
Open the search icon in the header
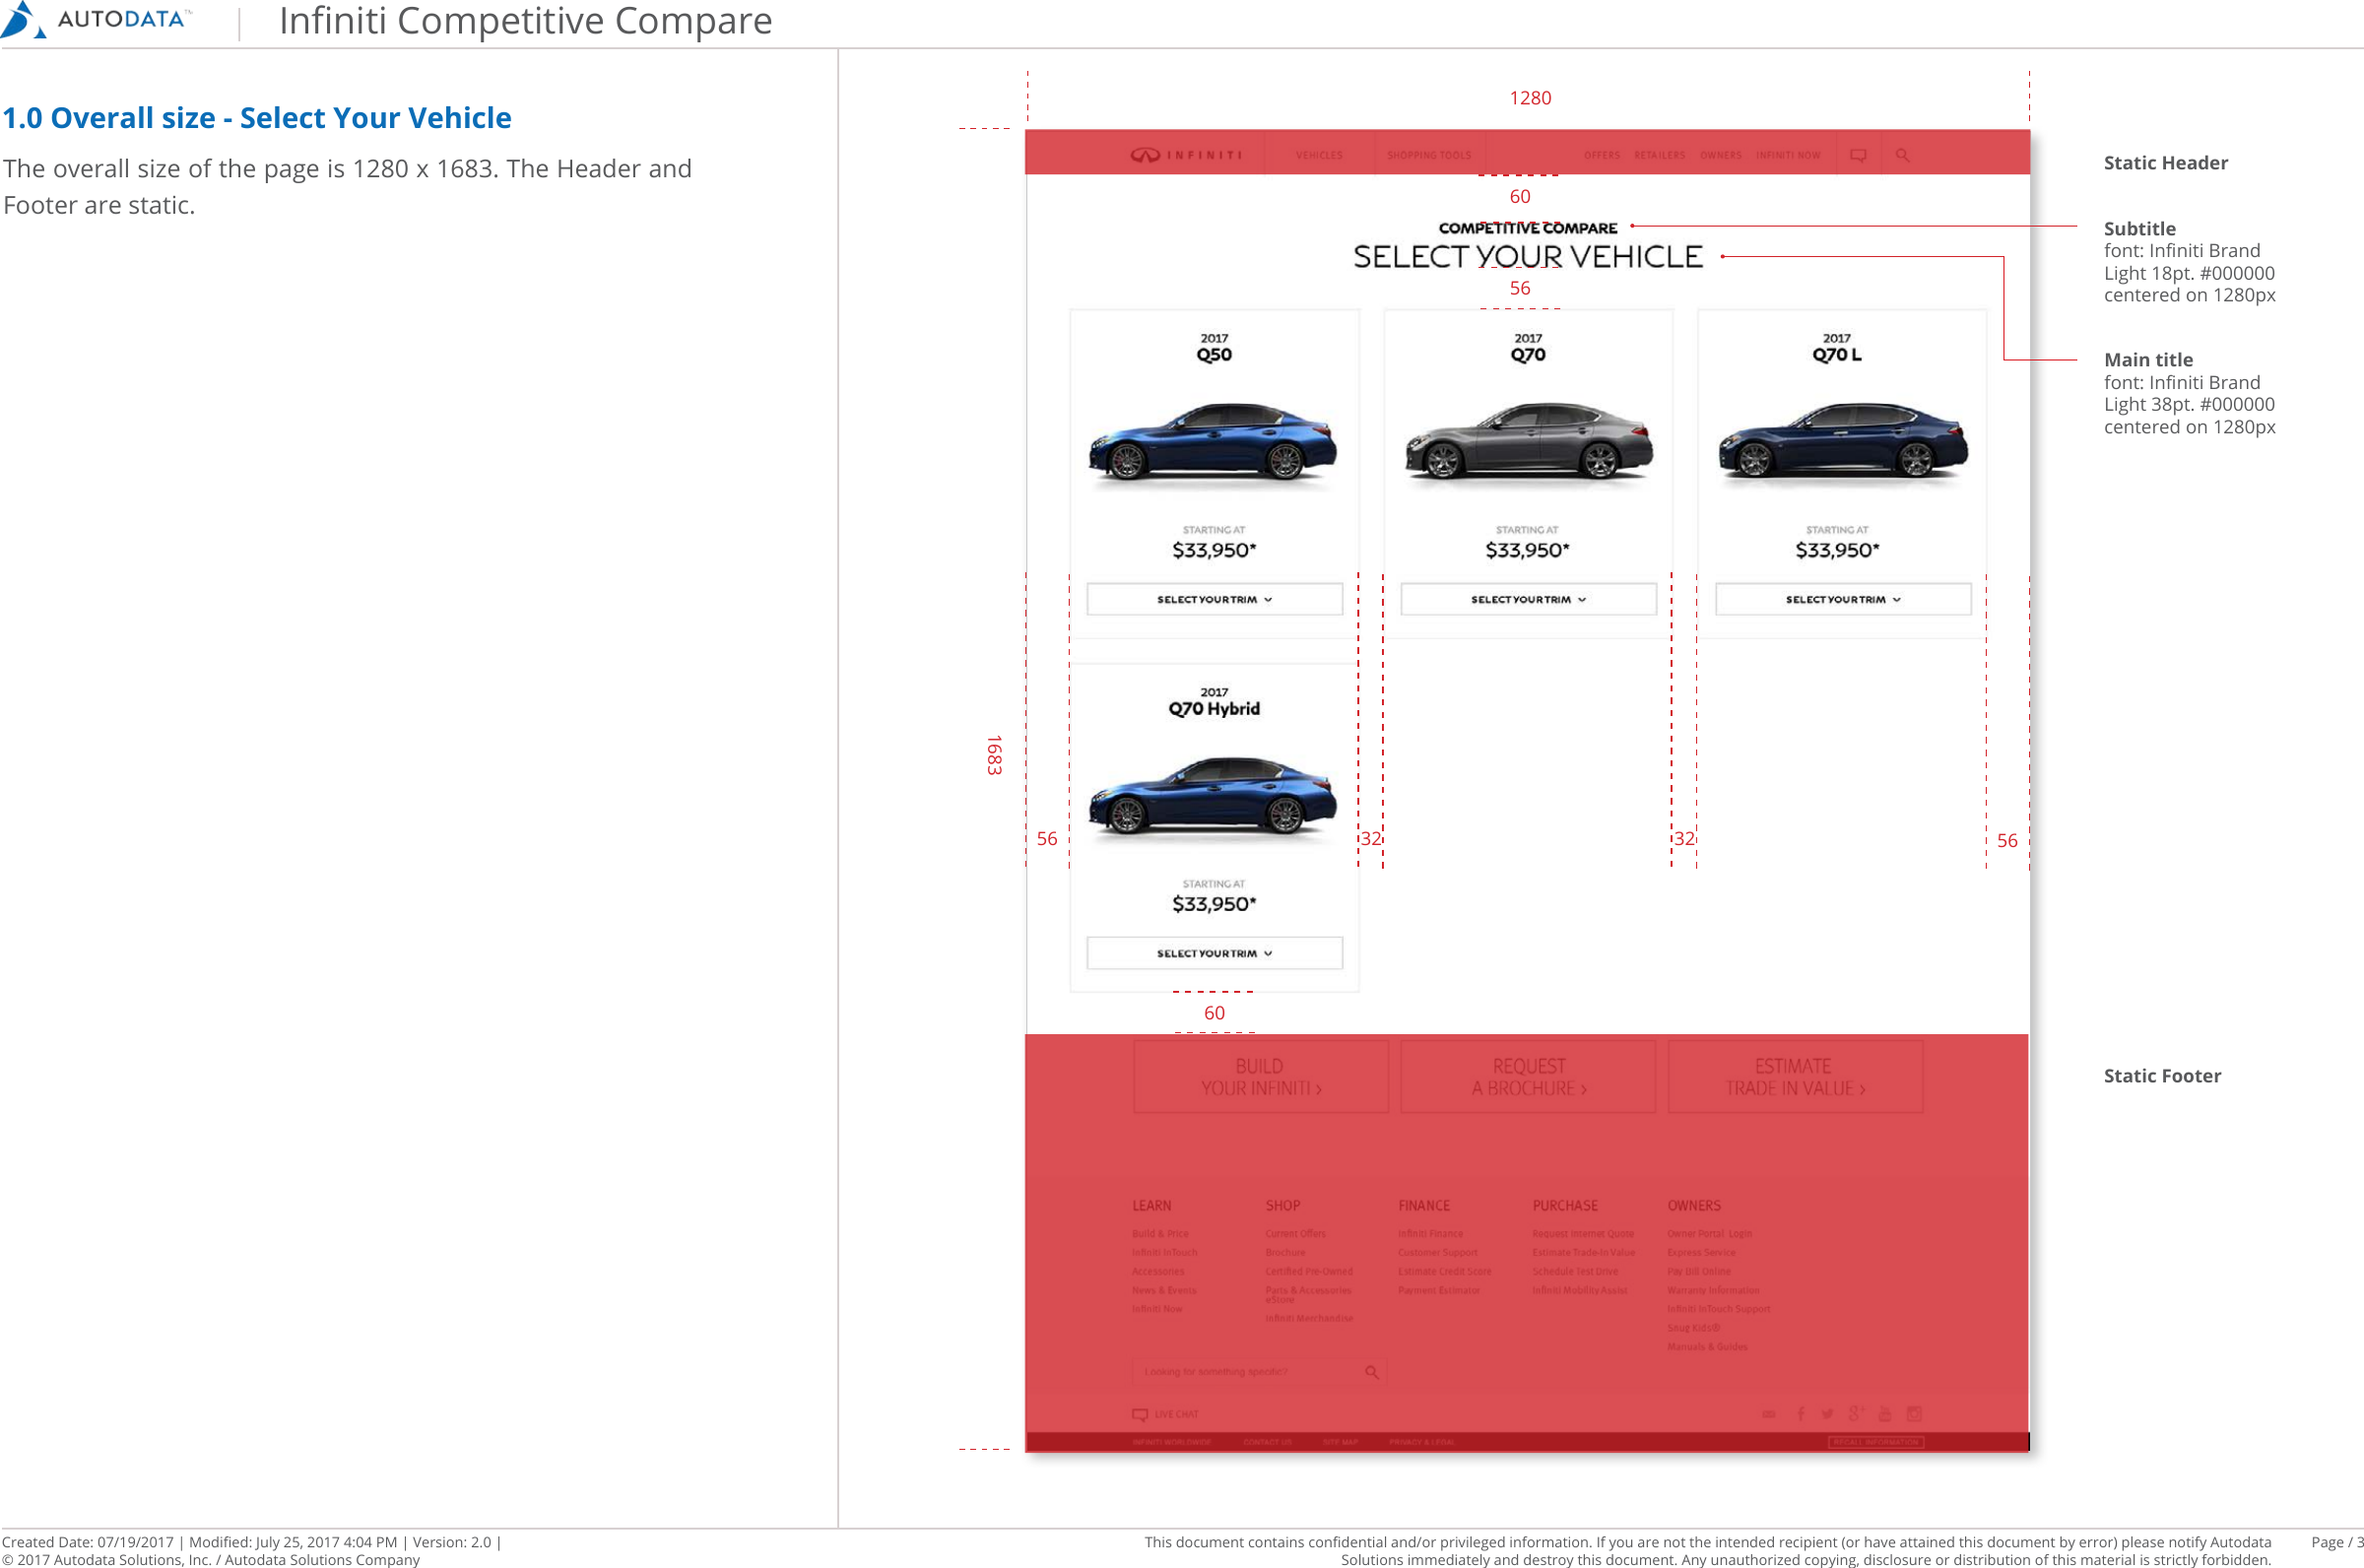point(1902,155)
